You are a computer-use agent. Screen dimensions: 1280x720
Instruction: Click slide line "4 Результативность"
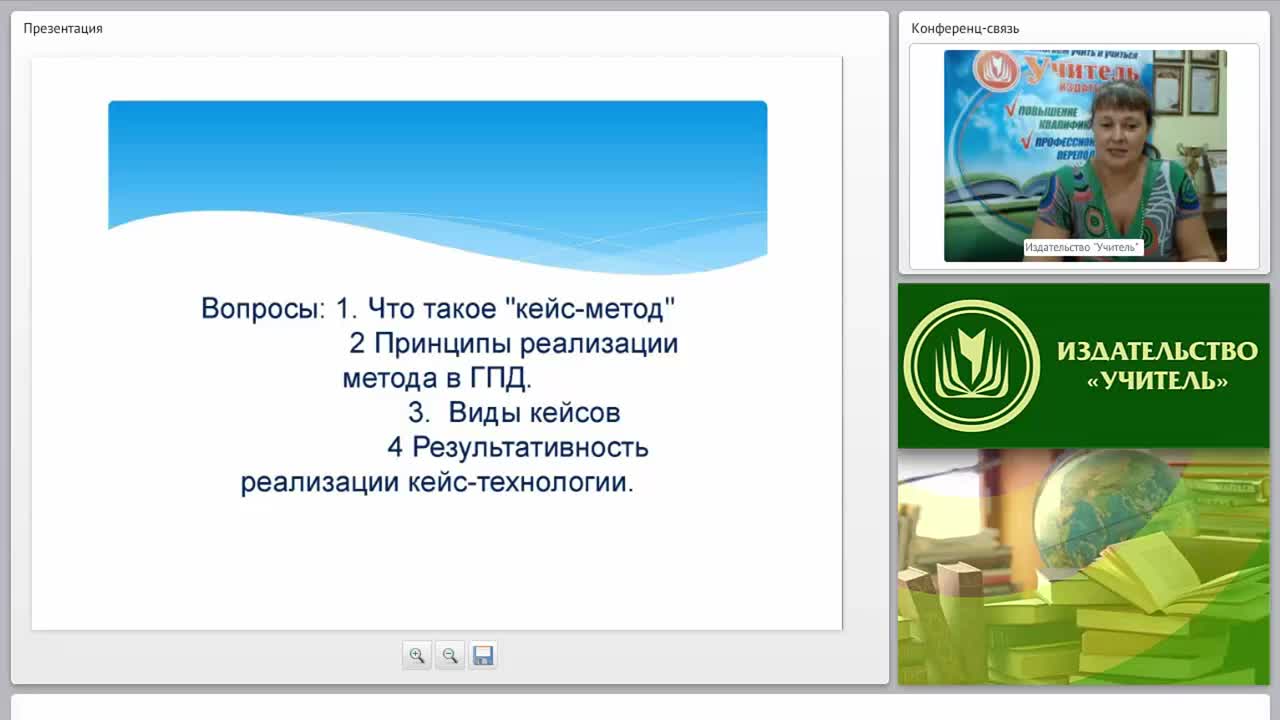(x=518, y=447)
